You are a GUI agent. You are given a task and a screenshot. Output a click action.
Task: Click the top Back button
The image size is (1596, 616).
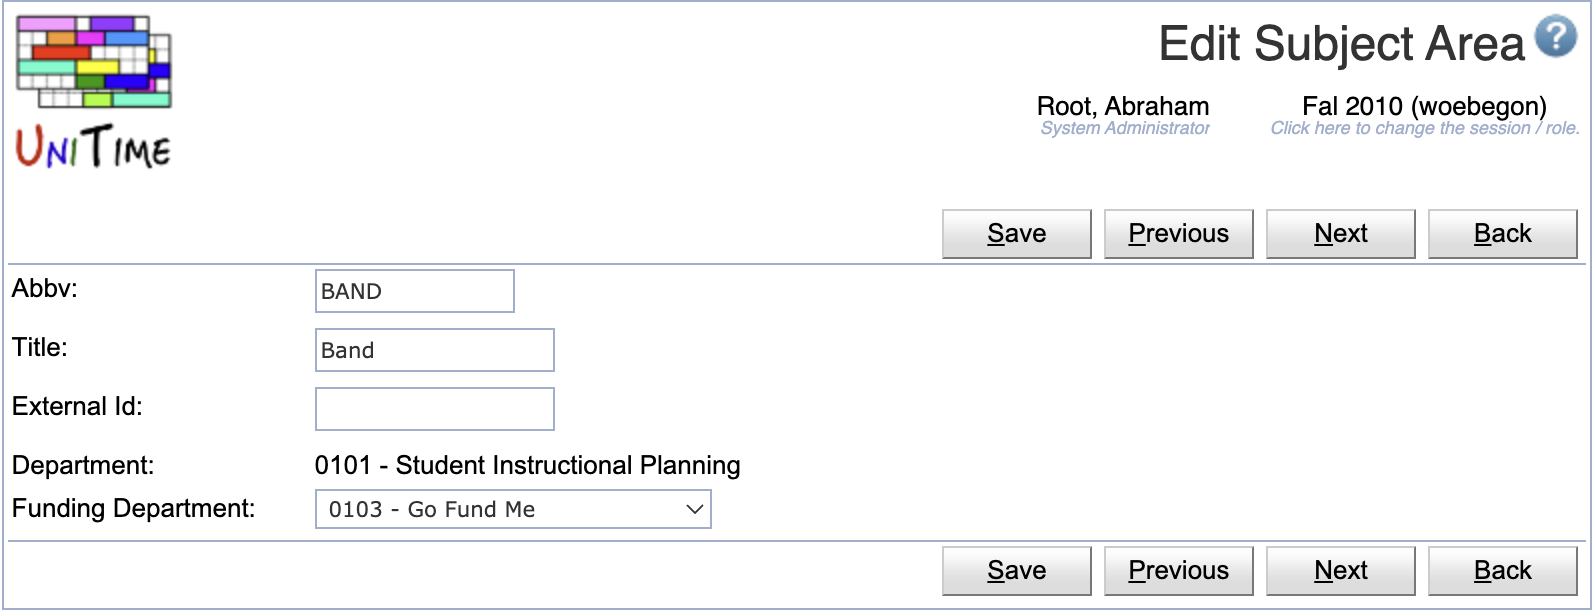(x=1503, y=234)
